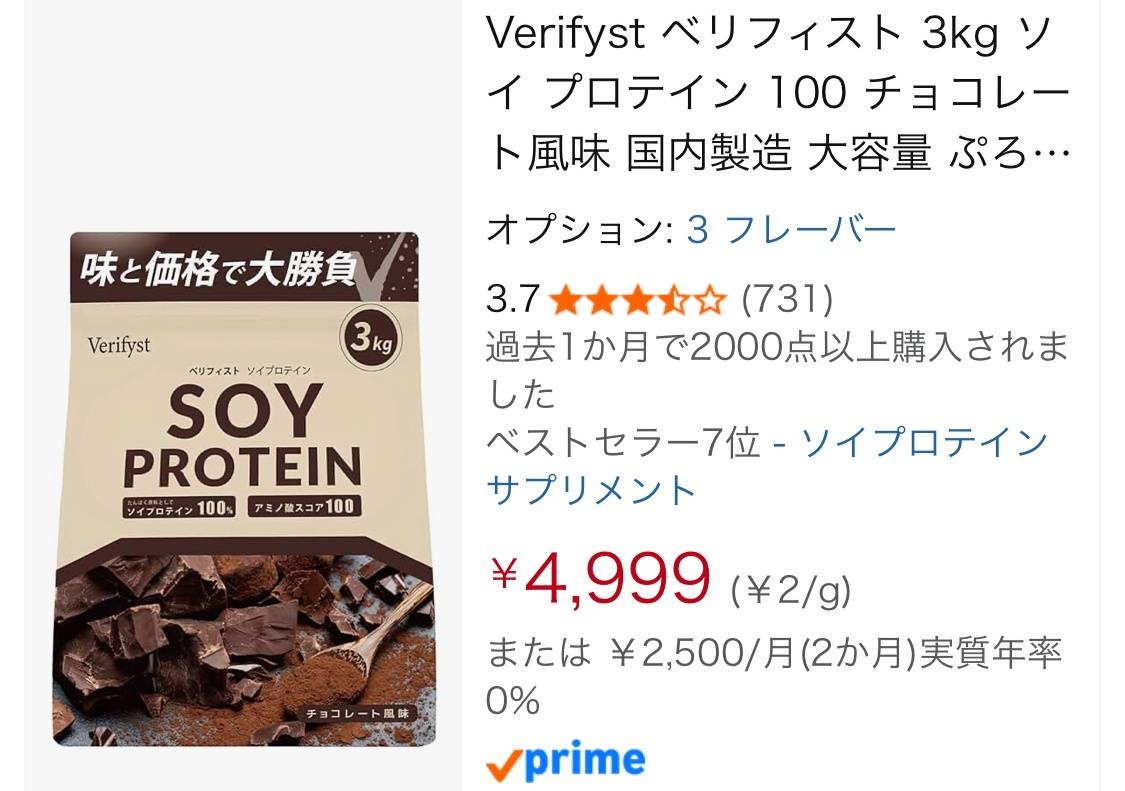This screenshot has height=791, width=1125.
Task: Click the ベストセラー7位 ranking text
Action: coord(623,442)
